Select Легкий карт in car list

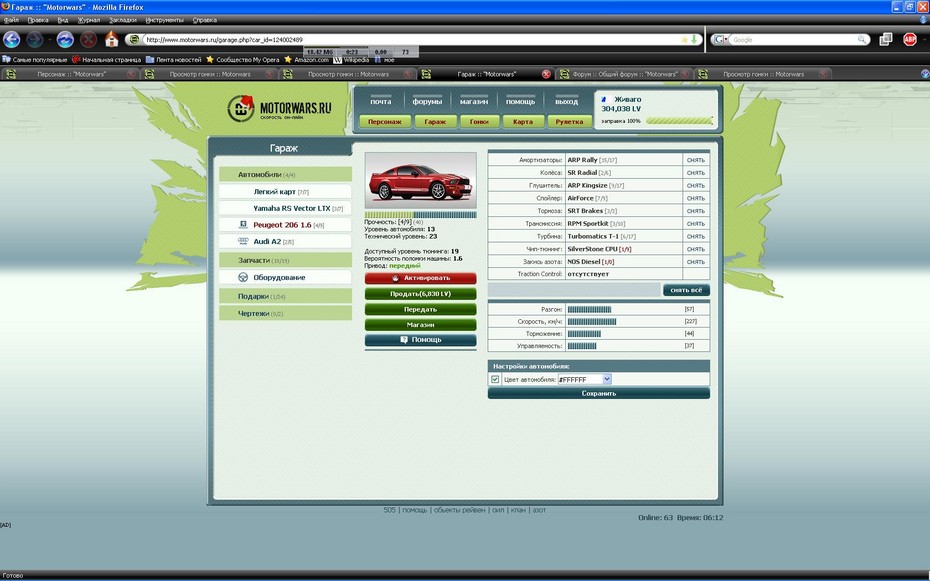coord(285,191)
